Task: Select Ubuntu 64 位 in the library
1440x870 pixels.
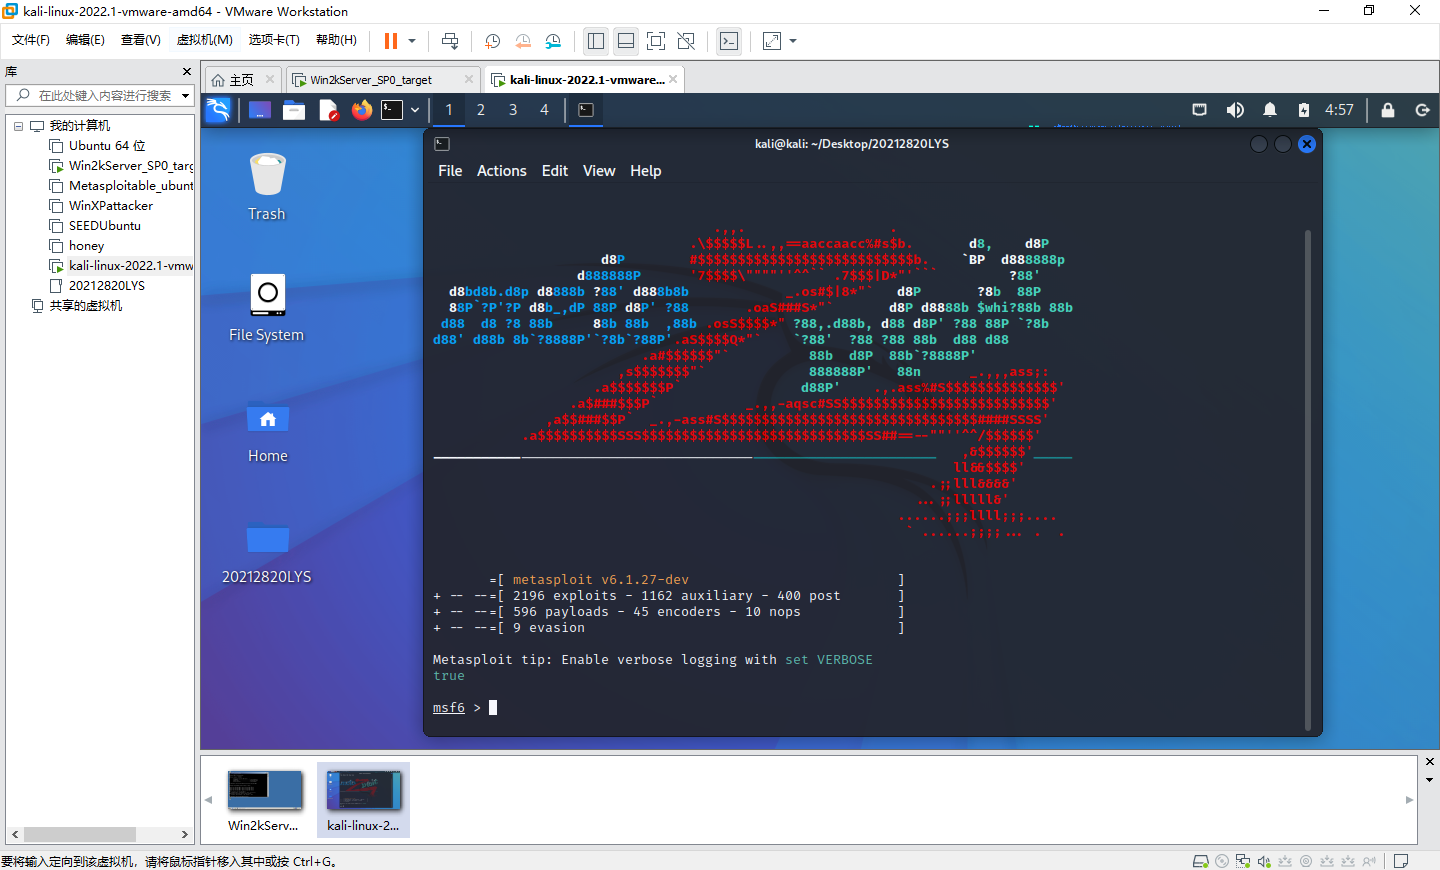Action: tap(107, 146)
